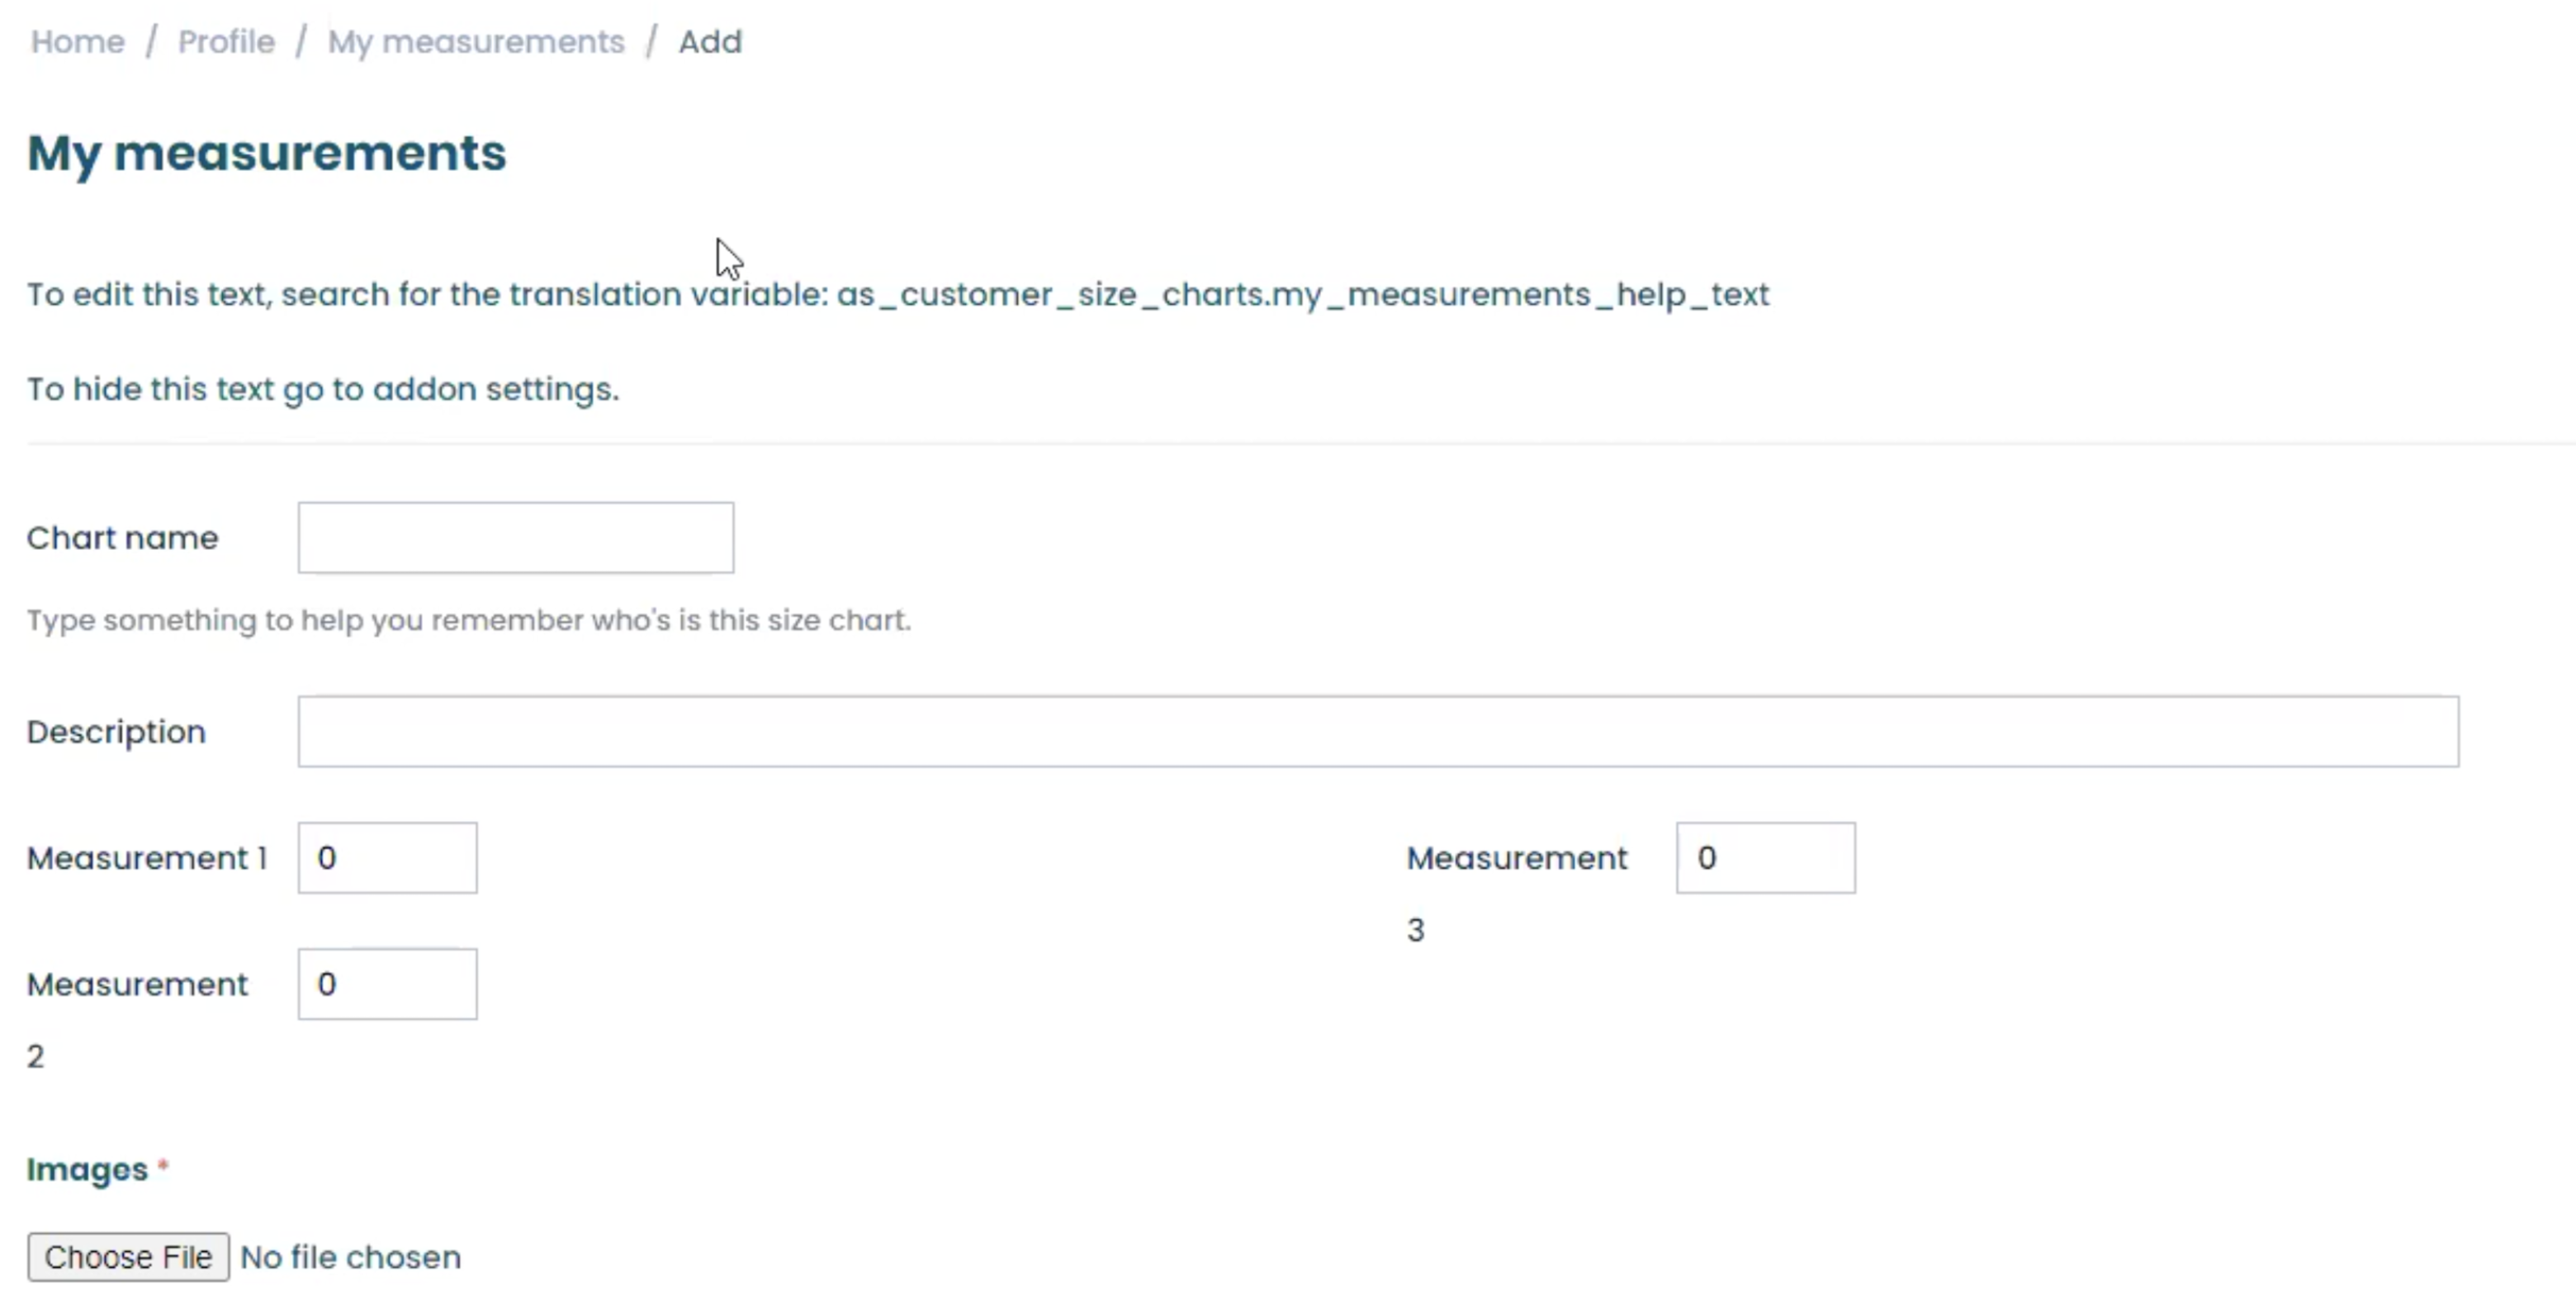Click the Choose File button
This screenshot has height=1295, width=2576.
(128, 1257)
